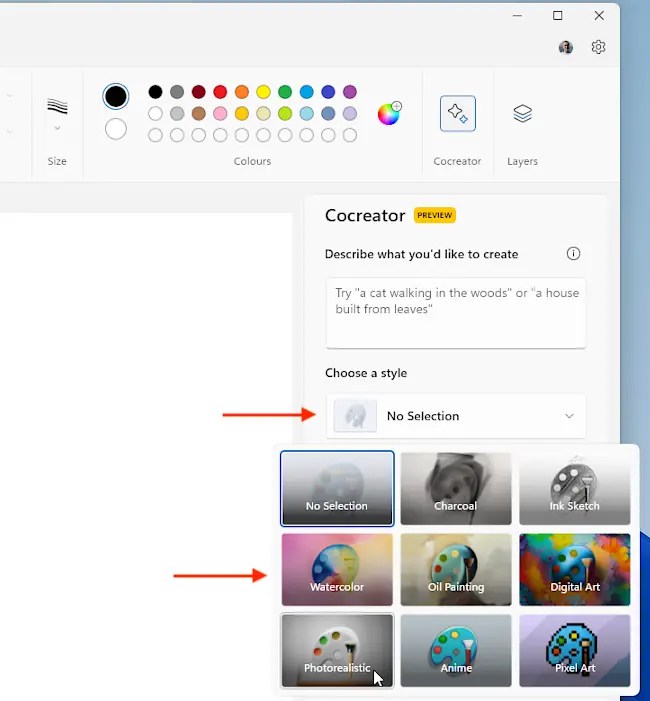Open Paint settings gear icon

point(598,47)
